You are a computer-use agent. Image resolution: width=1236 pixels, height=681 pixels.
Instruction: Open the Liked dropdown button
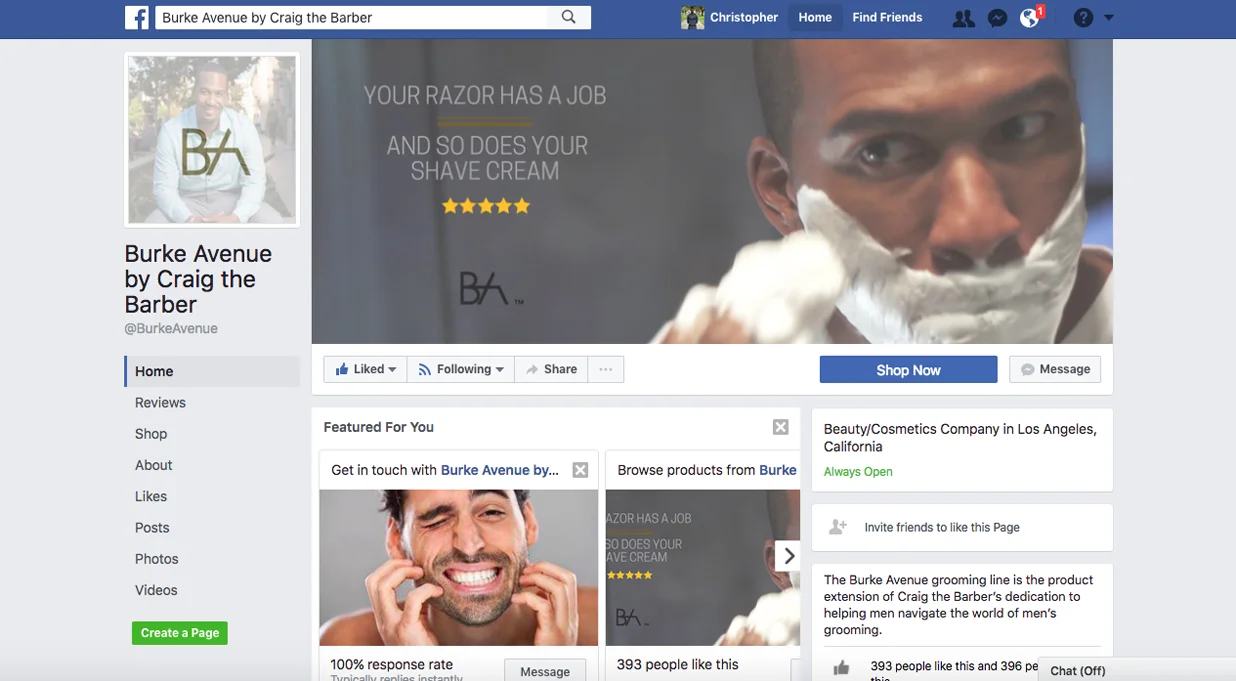(365, 369)
